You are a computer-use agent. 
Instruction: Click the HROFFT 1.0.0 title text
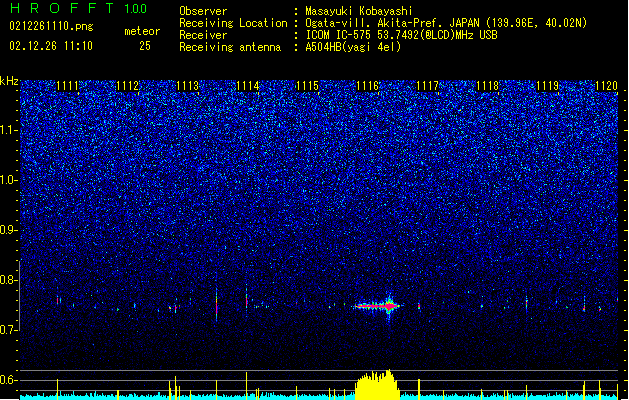pyautogui.click(x=78, y=8)
